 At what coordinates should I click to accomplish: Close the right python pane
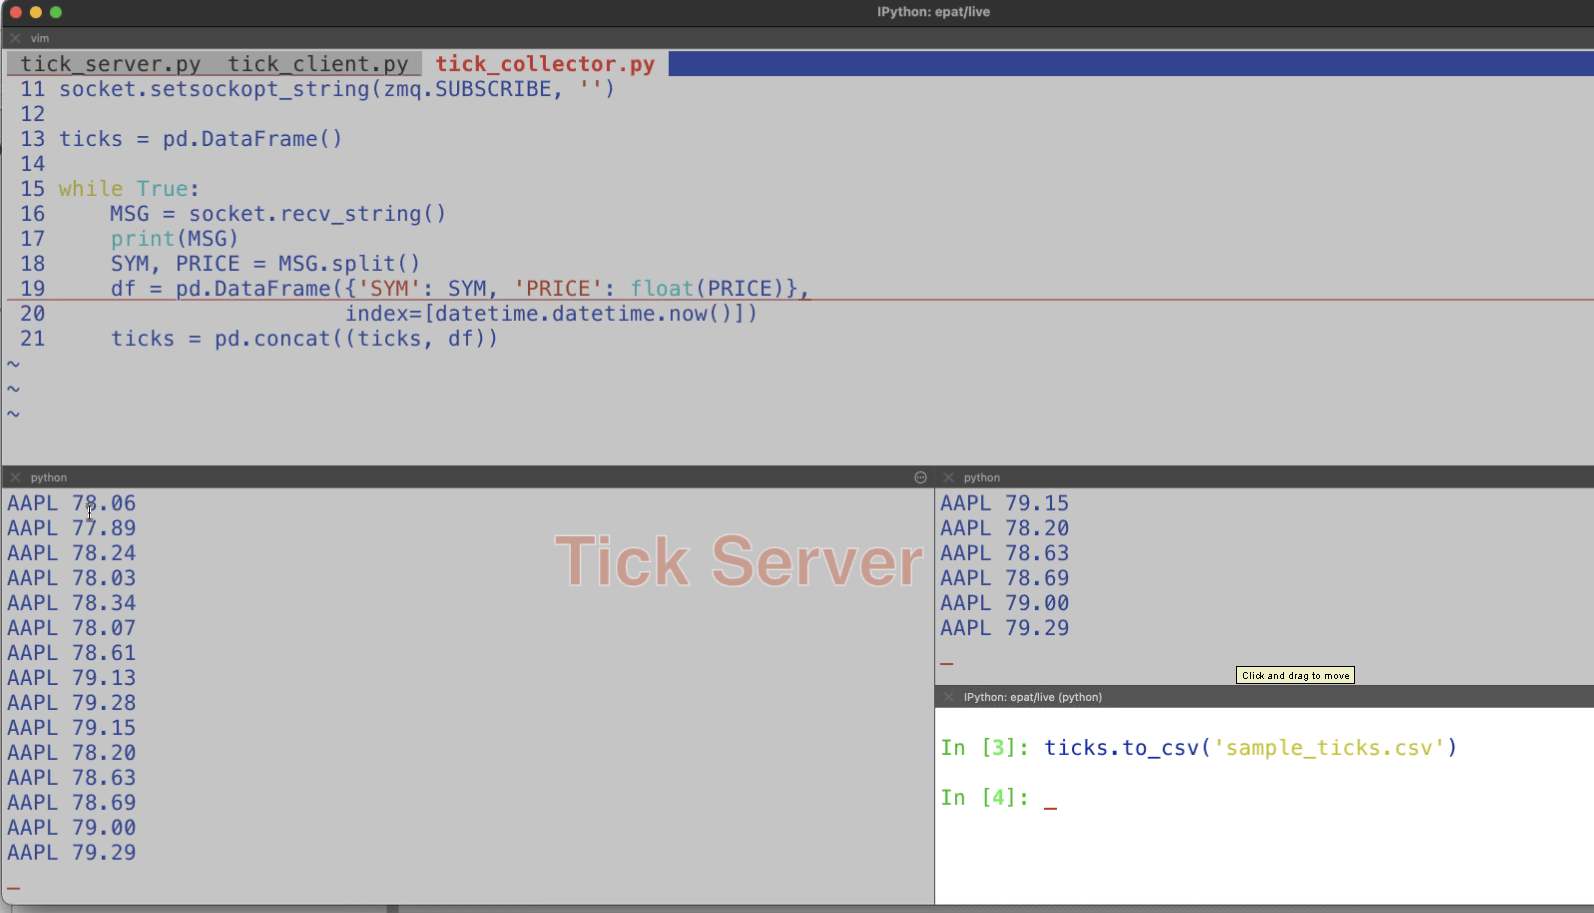click(948, 478)
